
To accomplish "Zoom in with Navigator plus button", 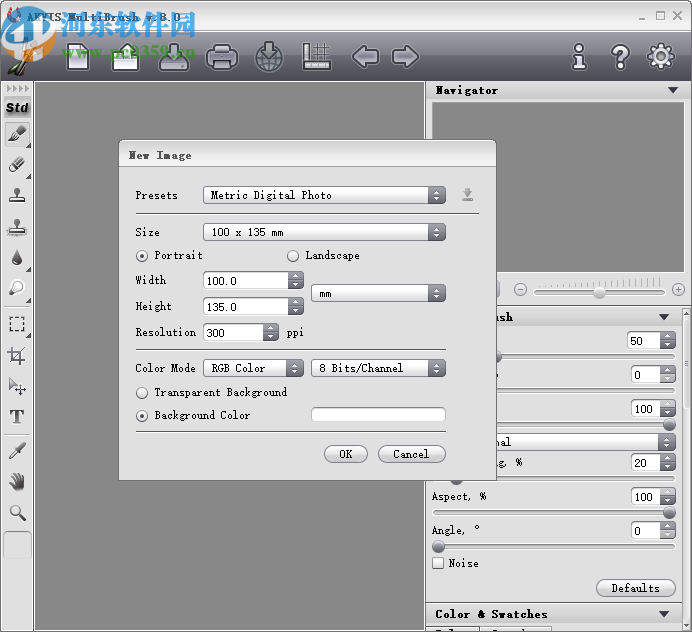I will coord(678,290).
